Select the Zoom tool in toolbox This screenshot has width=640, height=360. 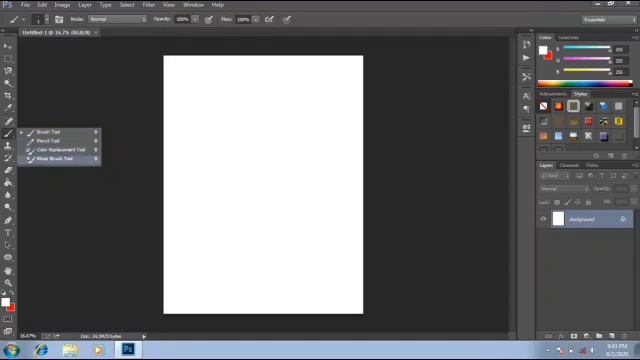(x=8, y=282)
